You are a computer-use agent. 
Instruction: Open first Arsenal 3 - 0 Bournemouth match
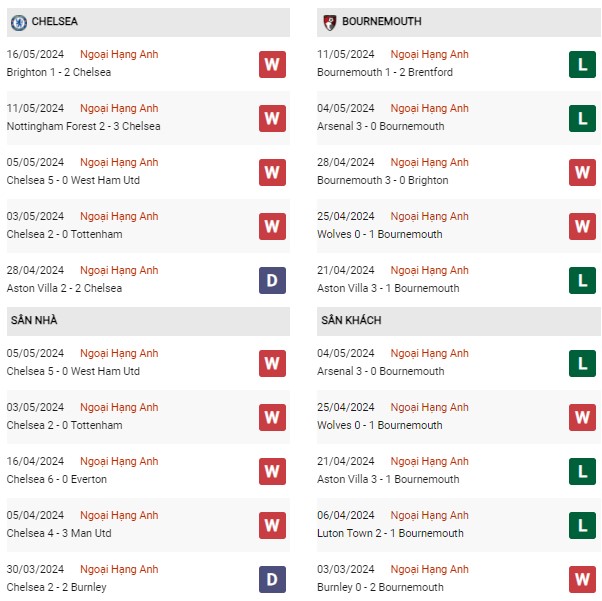pyautogui.click(x=380, y=126)
